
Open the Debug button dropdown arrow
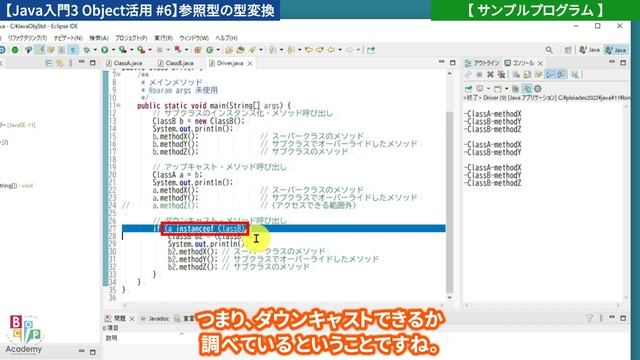(96, 50)
